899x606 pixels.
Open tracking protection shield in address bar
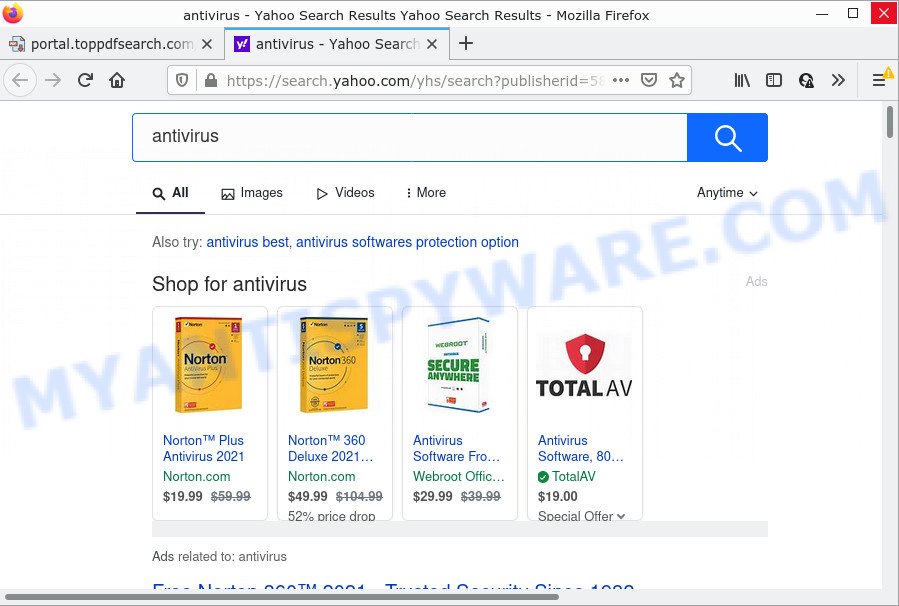pos(182,80)
